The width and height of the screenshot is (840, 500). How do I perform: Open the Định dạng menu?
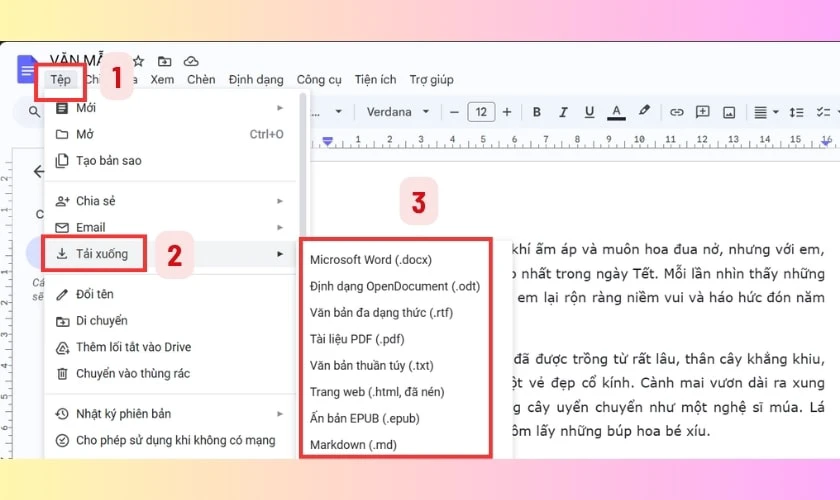256,80
